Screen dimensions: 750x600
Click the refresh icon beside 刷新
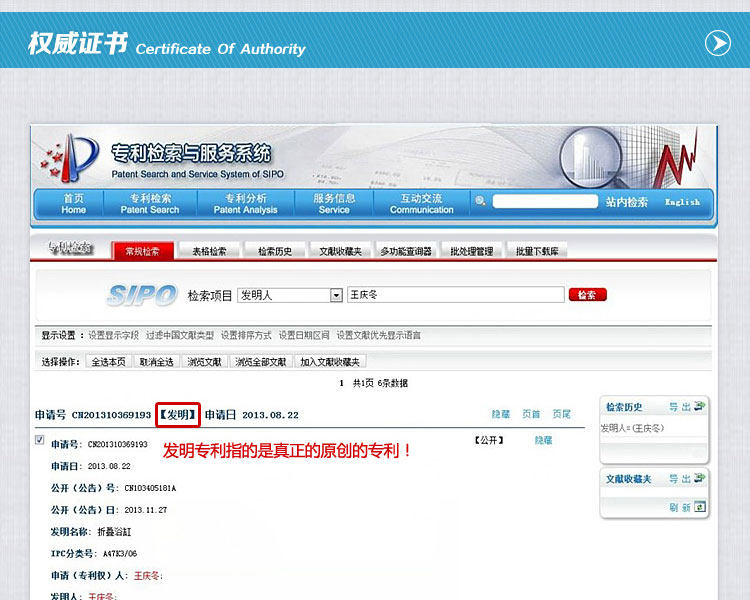point(700,507)
